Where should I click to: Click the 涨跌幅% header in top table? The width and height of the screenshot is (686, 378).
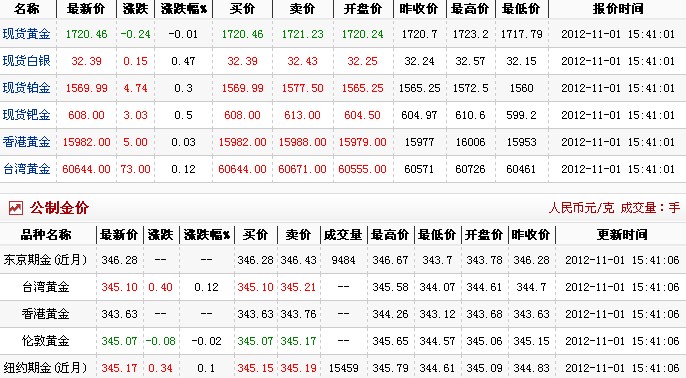pos(184,8)
